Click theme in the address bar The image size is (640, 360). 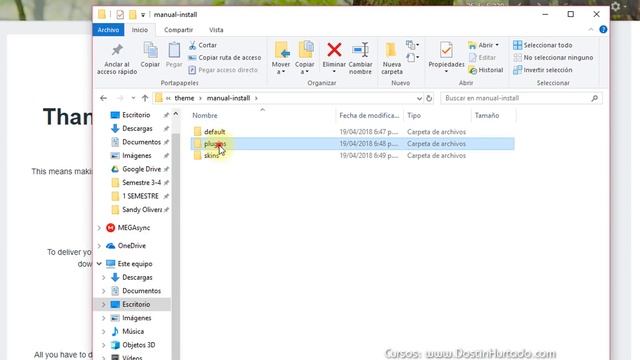point(184,98)
